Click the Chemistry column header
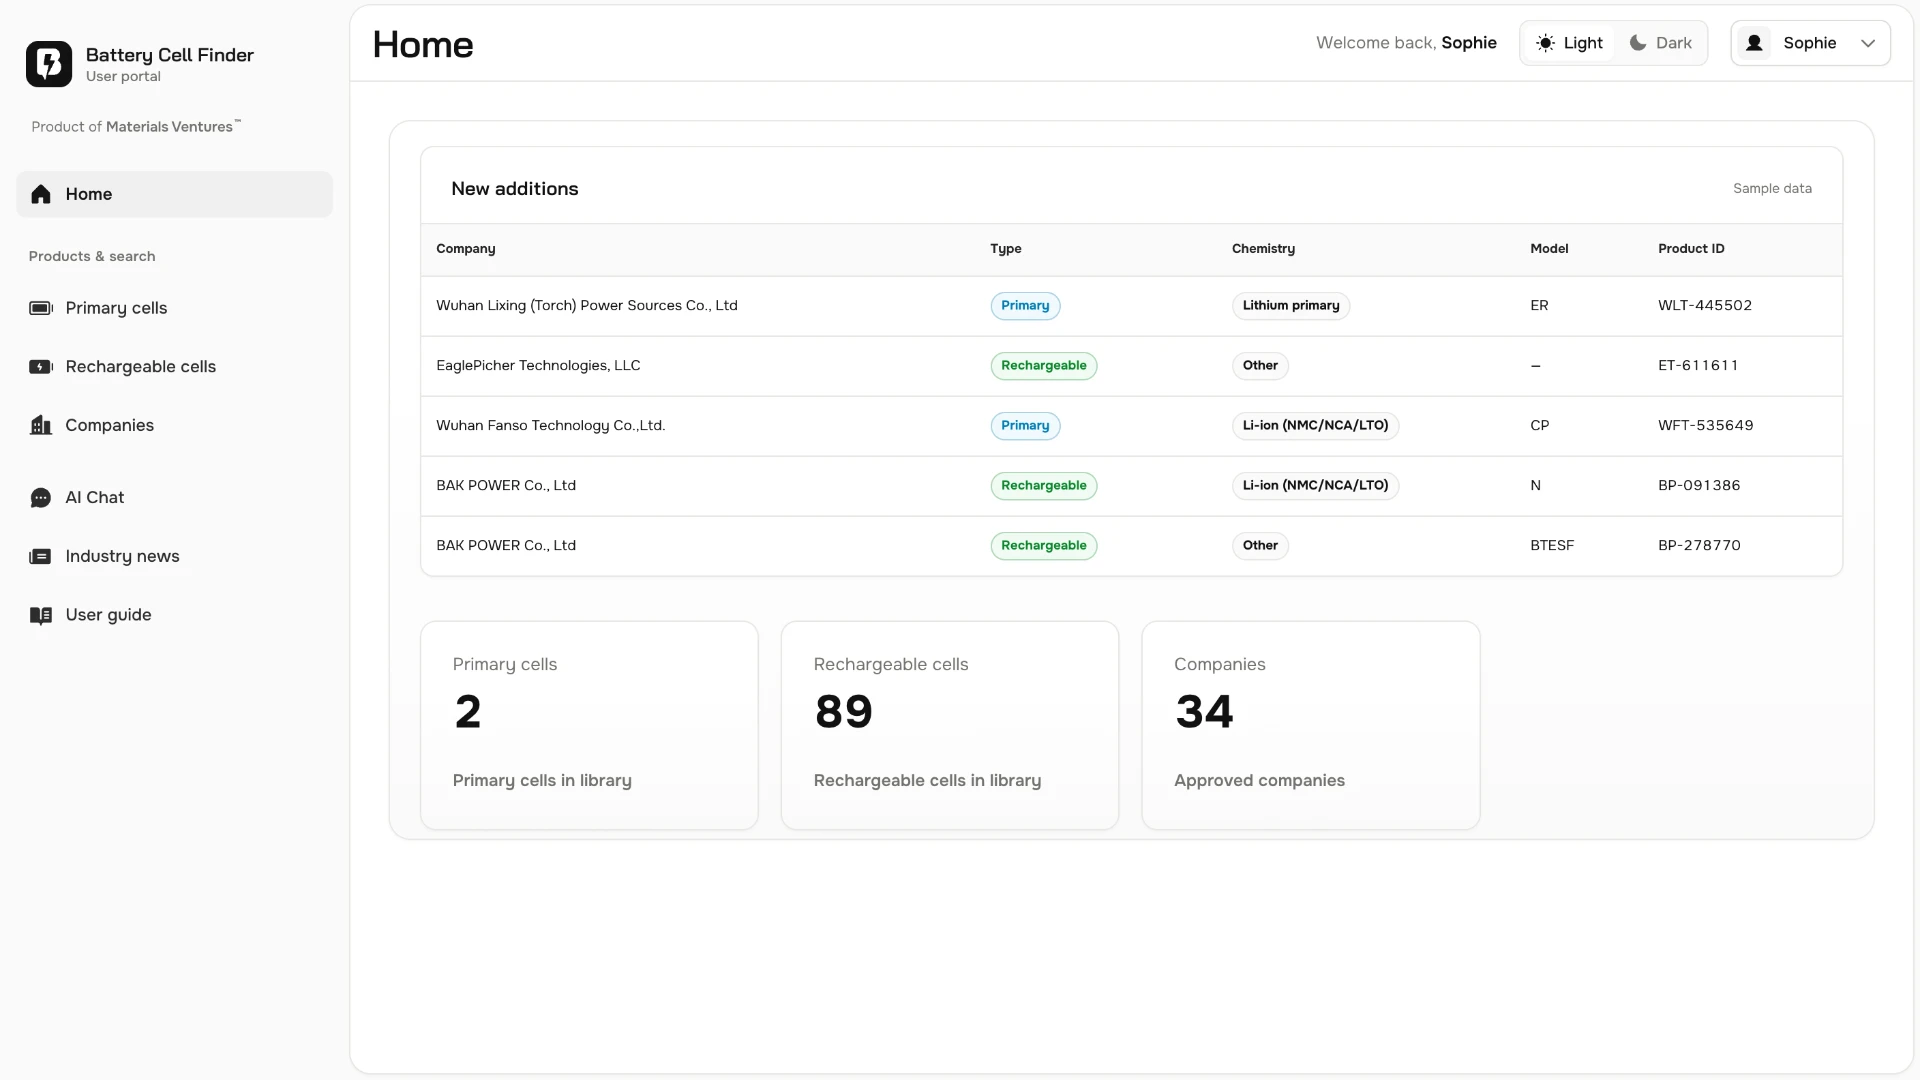This screenshot has height=1080, width=1920. [x=1263, y=249]
